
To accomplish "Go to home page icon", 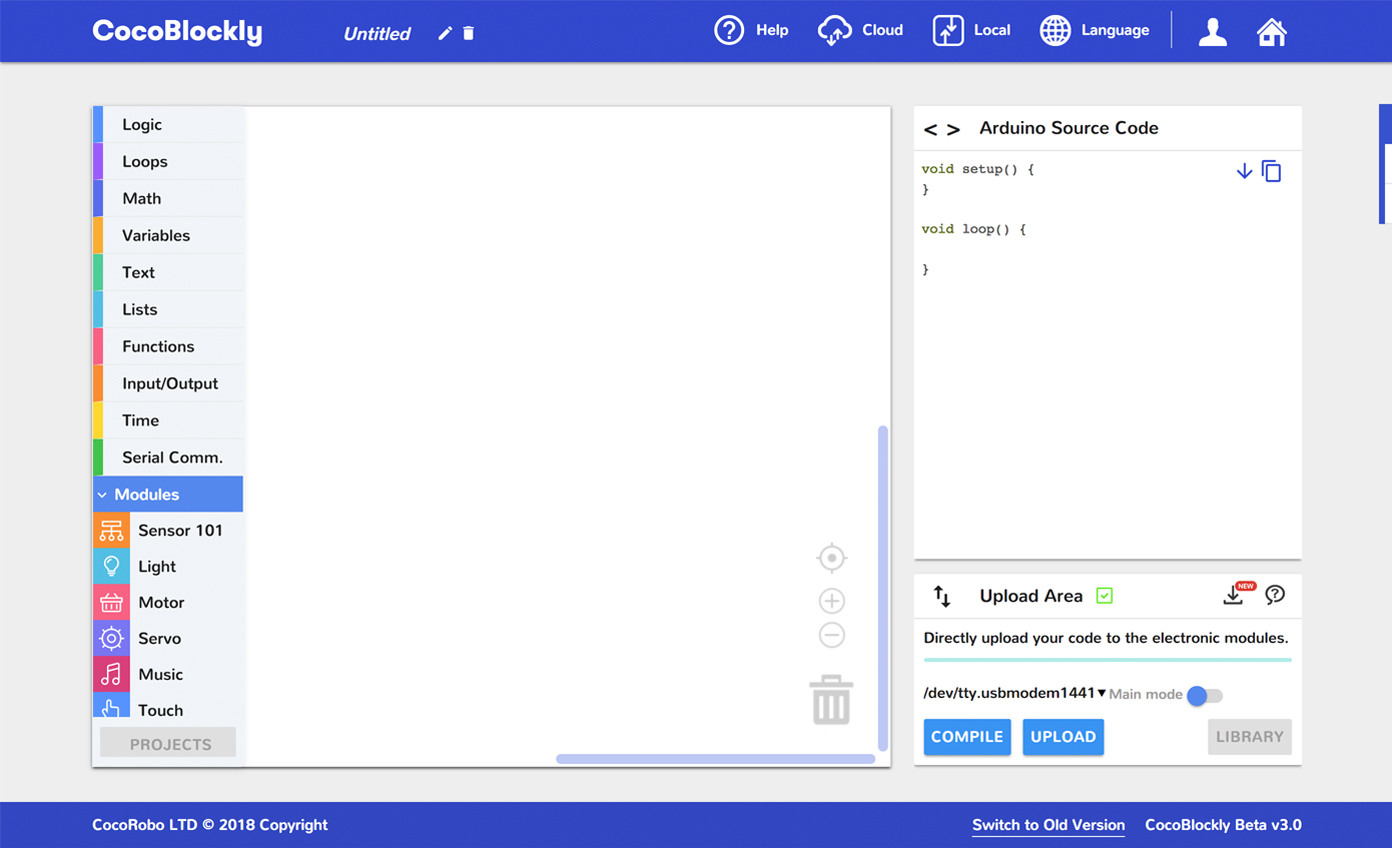I will point(1271,31).
